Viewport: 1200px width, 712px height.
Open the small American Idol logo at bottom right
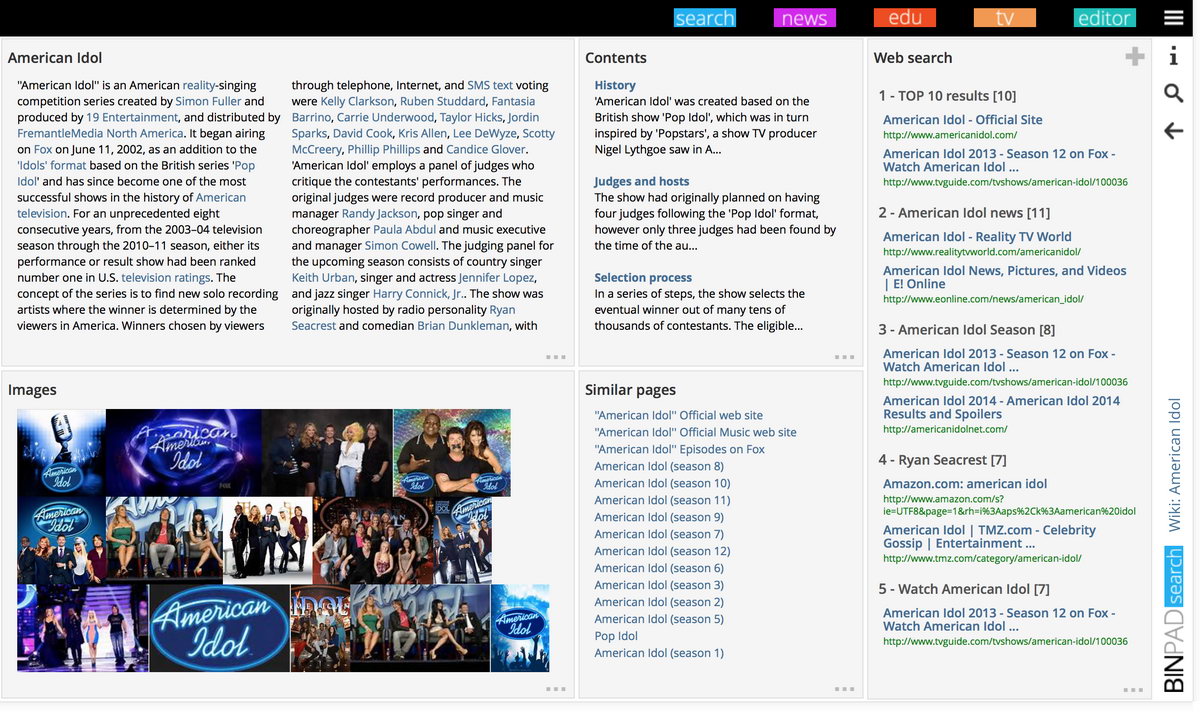[520, 627]
